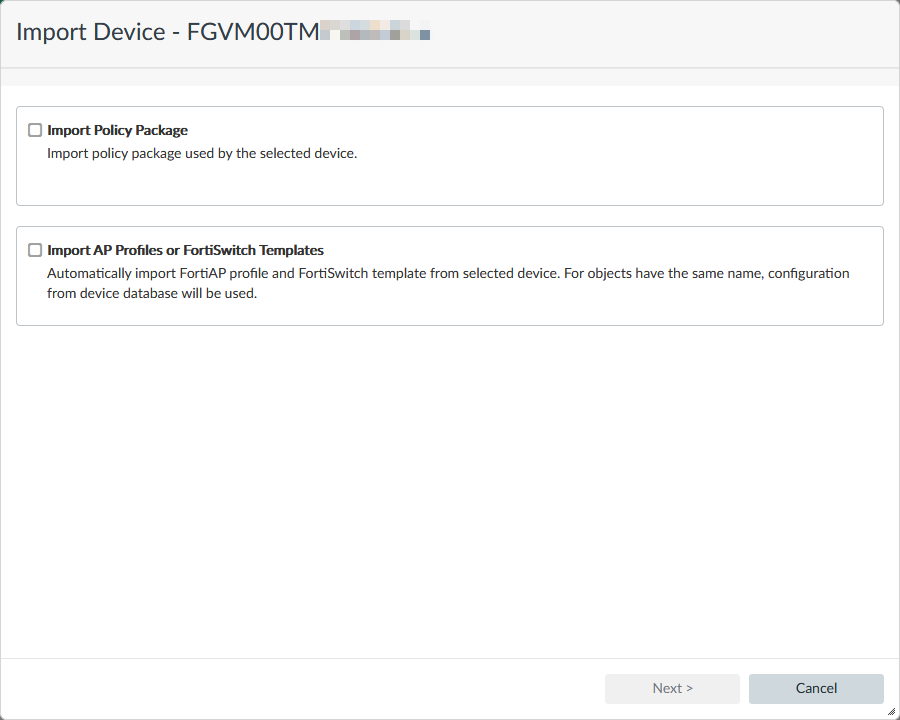Screen dimensions: 900x720
Task: Click the 'FGVM00TM' device name in the header
Action: click(252, 32)
